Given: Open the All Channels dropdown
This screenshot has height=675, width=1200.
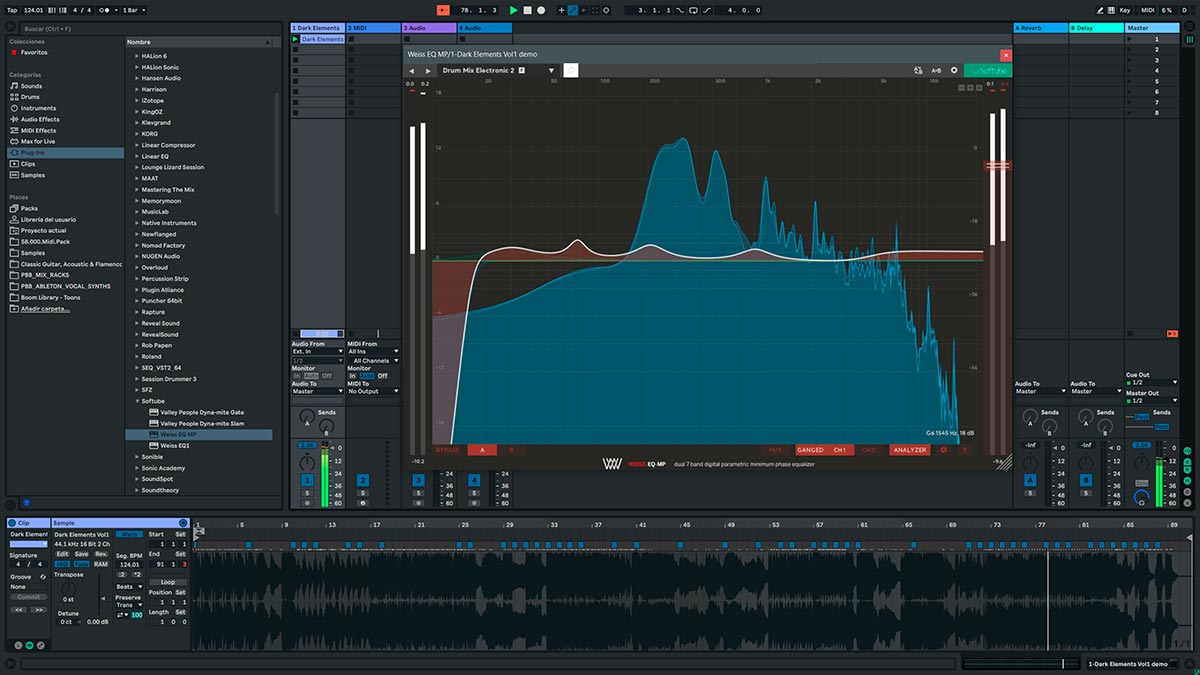Looking at the screenshot, I should tap(373, 361).
